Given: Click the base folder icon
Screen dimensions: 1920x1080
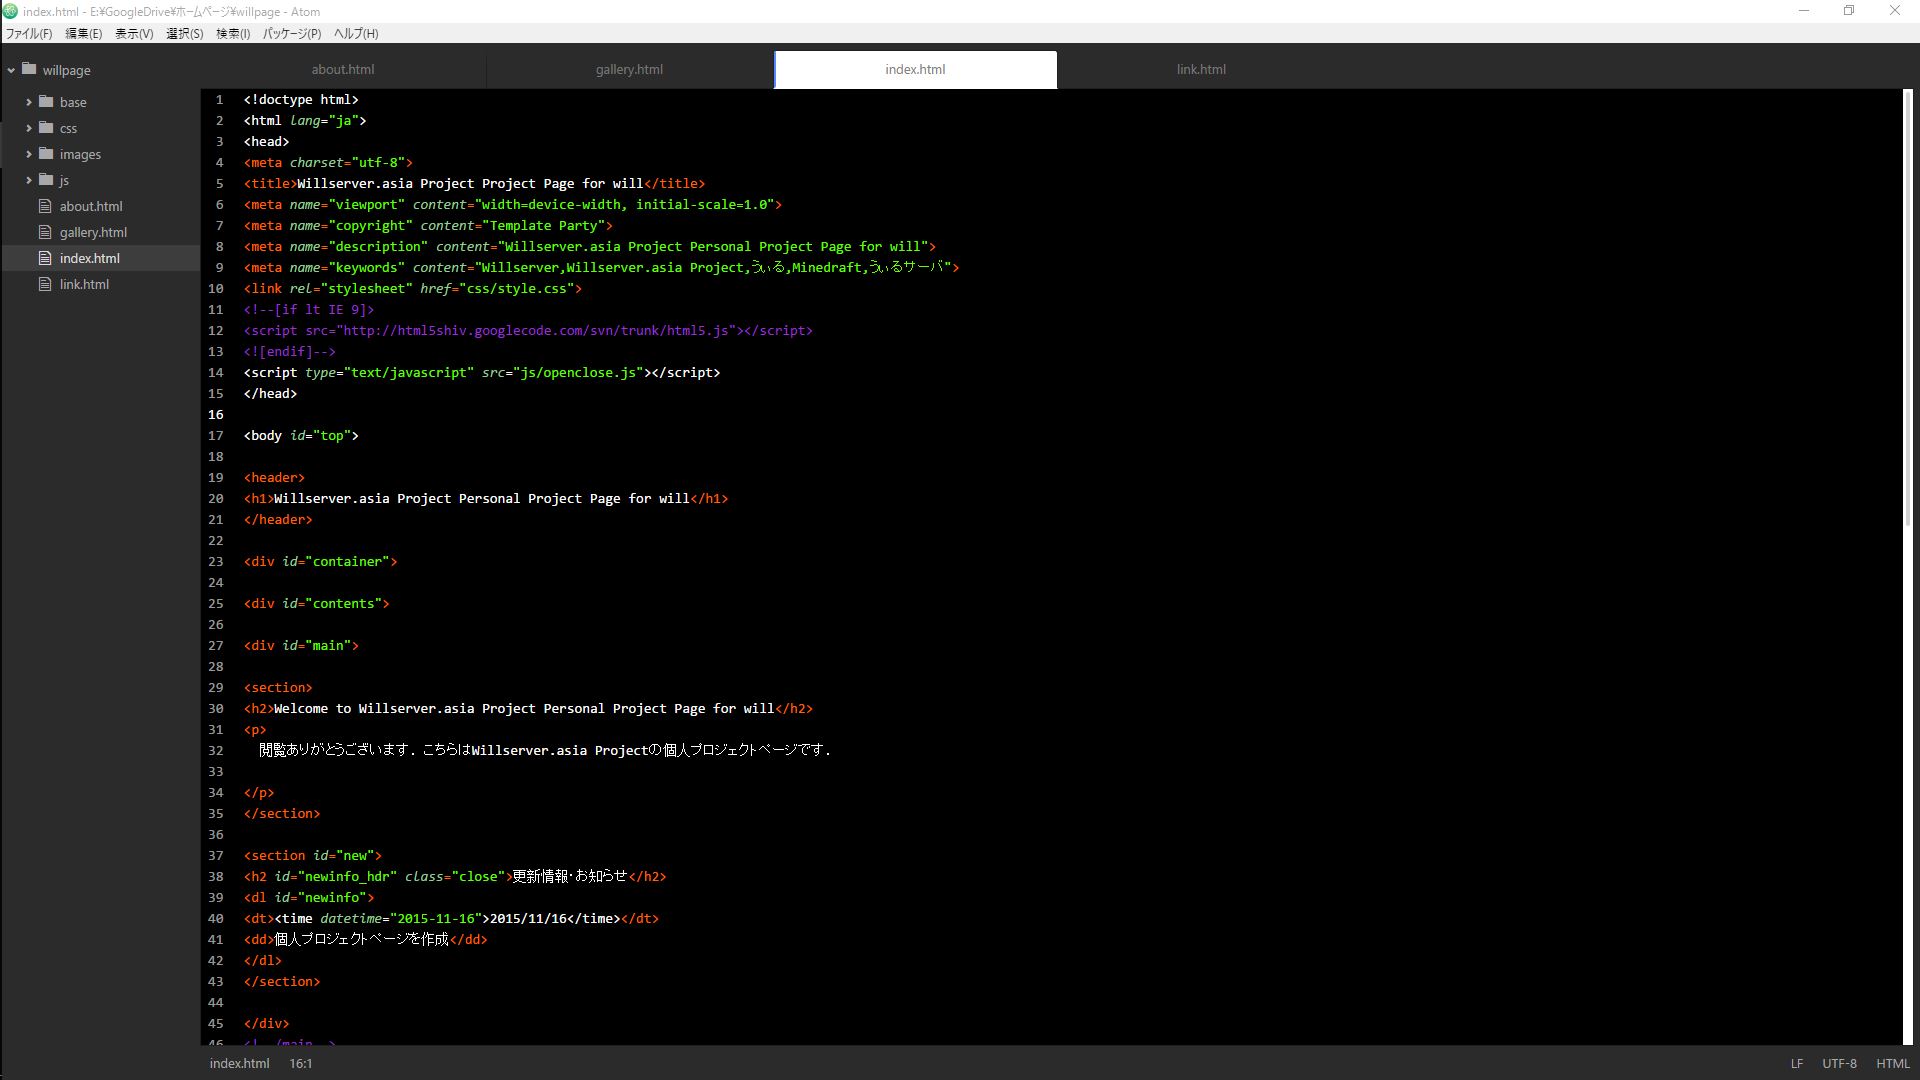Looking at the screenshot, I should tap(46, 101).
